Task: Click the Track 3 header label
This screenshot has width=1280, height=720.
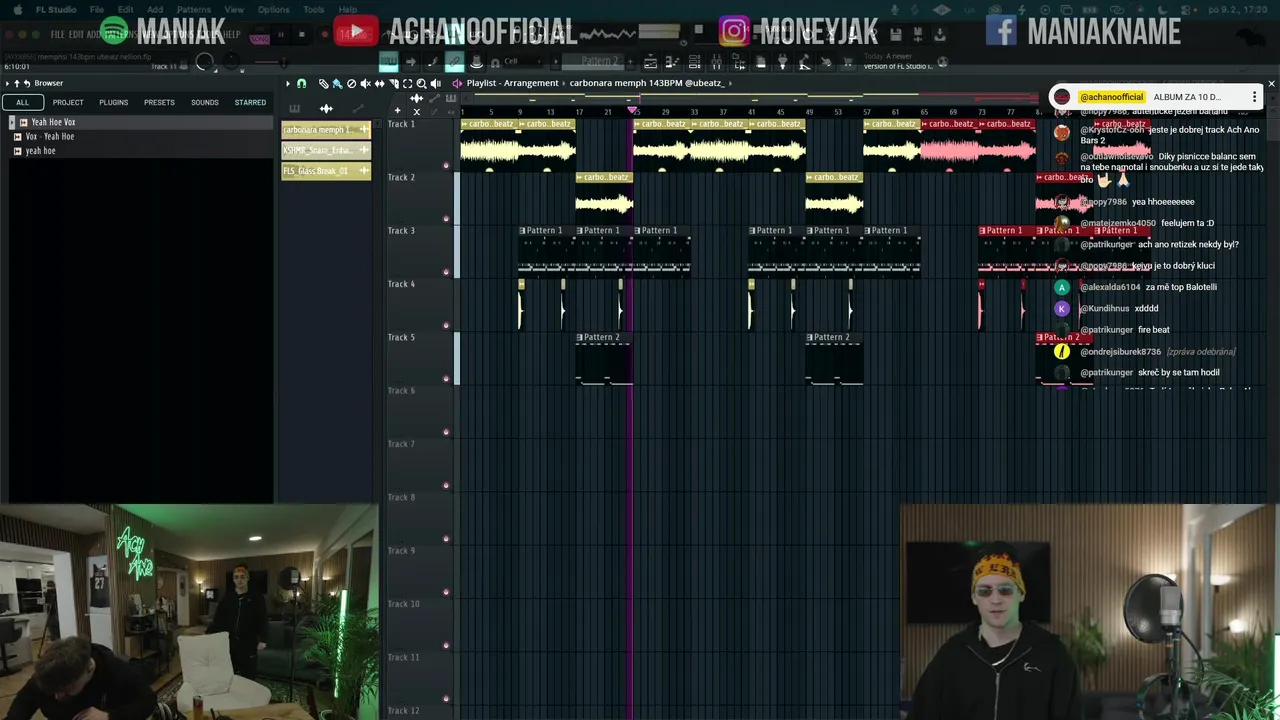Action: pyautogui.click(x=401, y=231)
